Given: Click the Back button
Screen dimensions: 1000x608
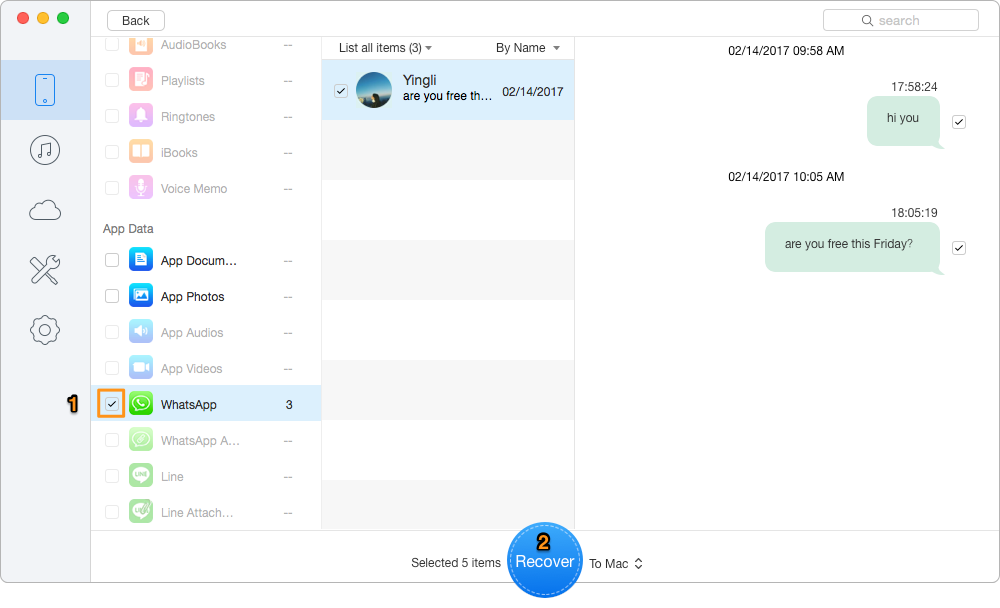Looking at the screenshot, I should tap(135, 20).
